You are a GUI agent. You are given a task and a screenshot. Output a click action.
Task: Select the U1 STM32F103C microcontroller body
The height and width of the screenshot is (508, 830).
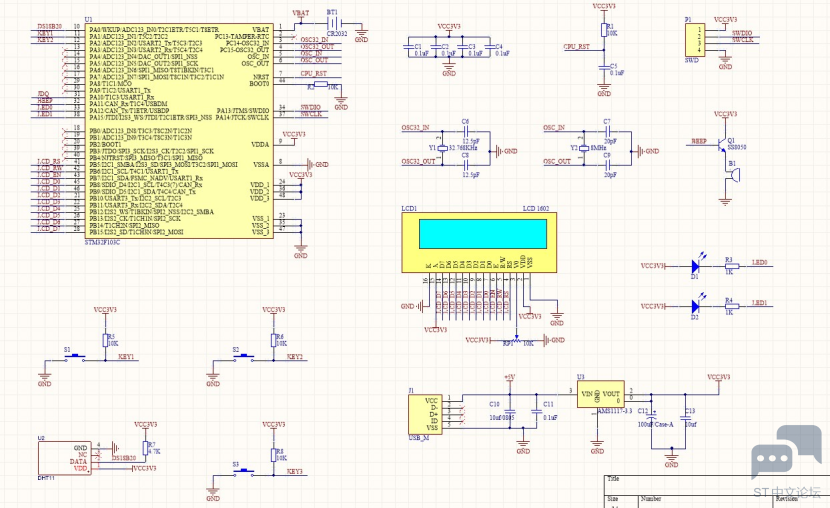pyautogui.click(x=179, y=131)
